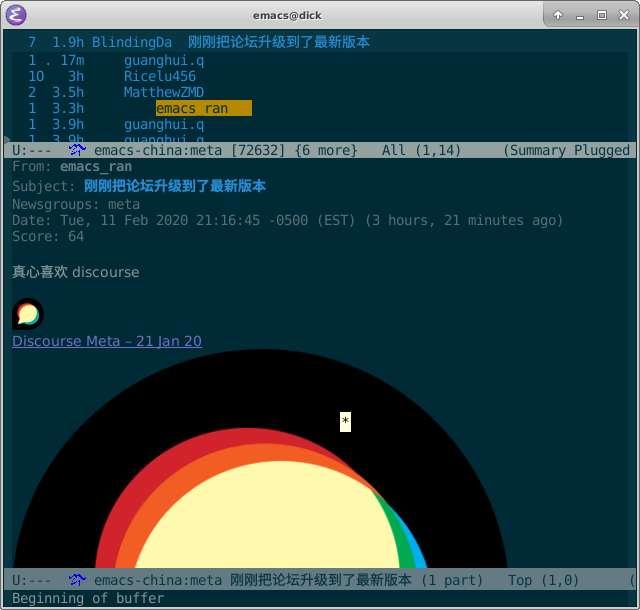Click the 'Newsgroups: meta' header line
640x610 pixels.
[76, 204]
